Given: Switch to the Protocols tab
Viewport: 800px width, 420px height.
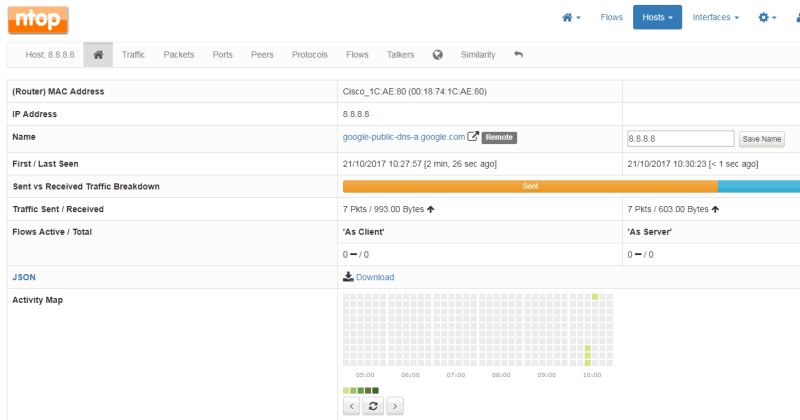Looking at the screenshot, I should pyautogui.click(x=310, y=55).
